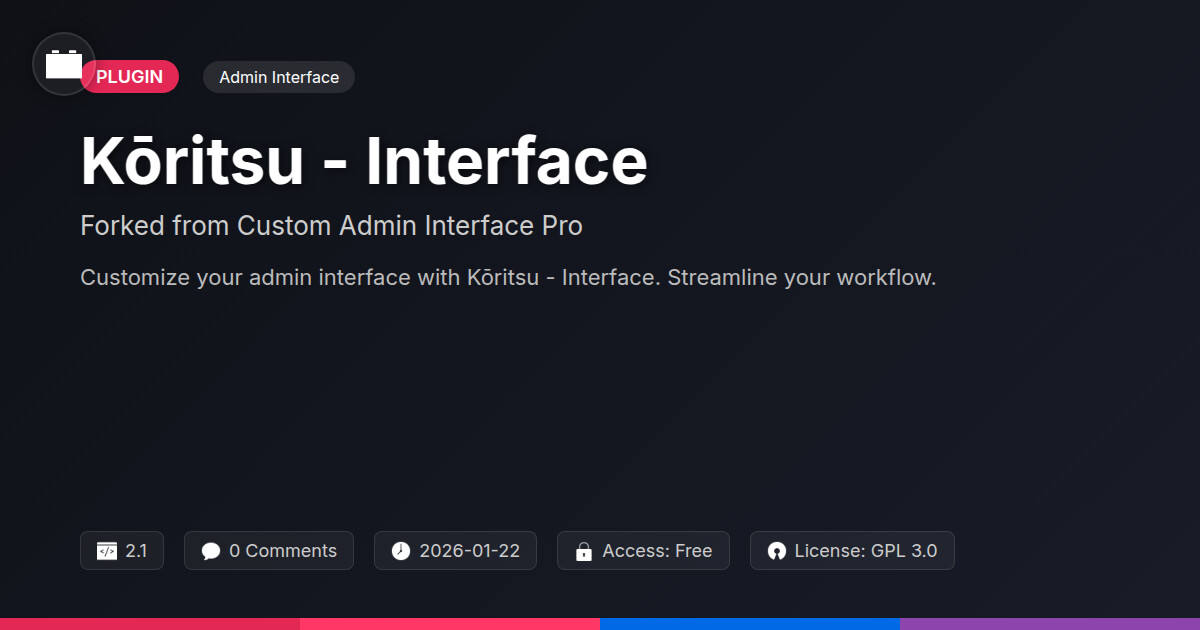
Task: Select the 2026-01-22 date text
Action: tap(469, 551)
